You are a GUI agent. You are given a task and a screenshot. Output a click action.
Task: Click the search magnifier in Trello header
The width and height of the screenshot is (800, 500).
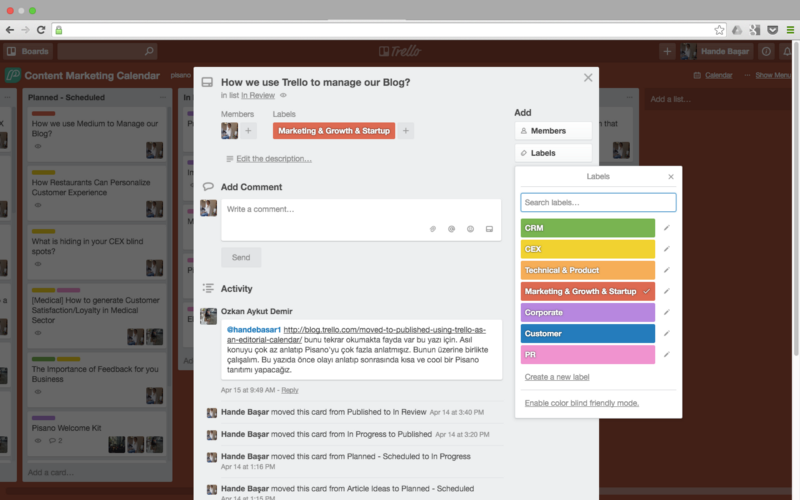[x=149, y=51]
